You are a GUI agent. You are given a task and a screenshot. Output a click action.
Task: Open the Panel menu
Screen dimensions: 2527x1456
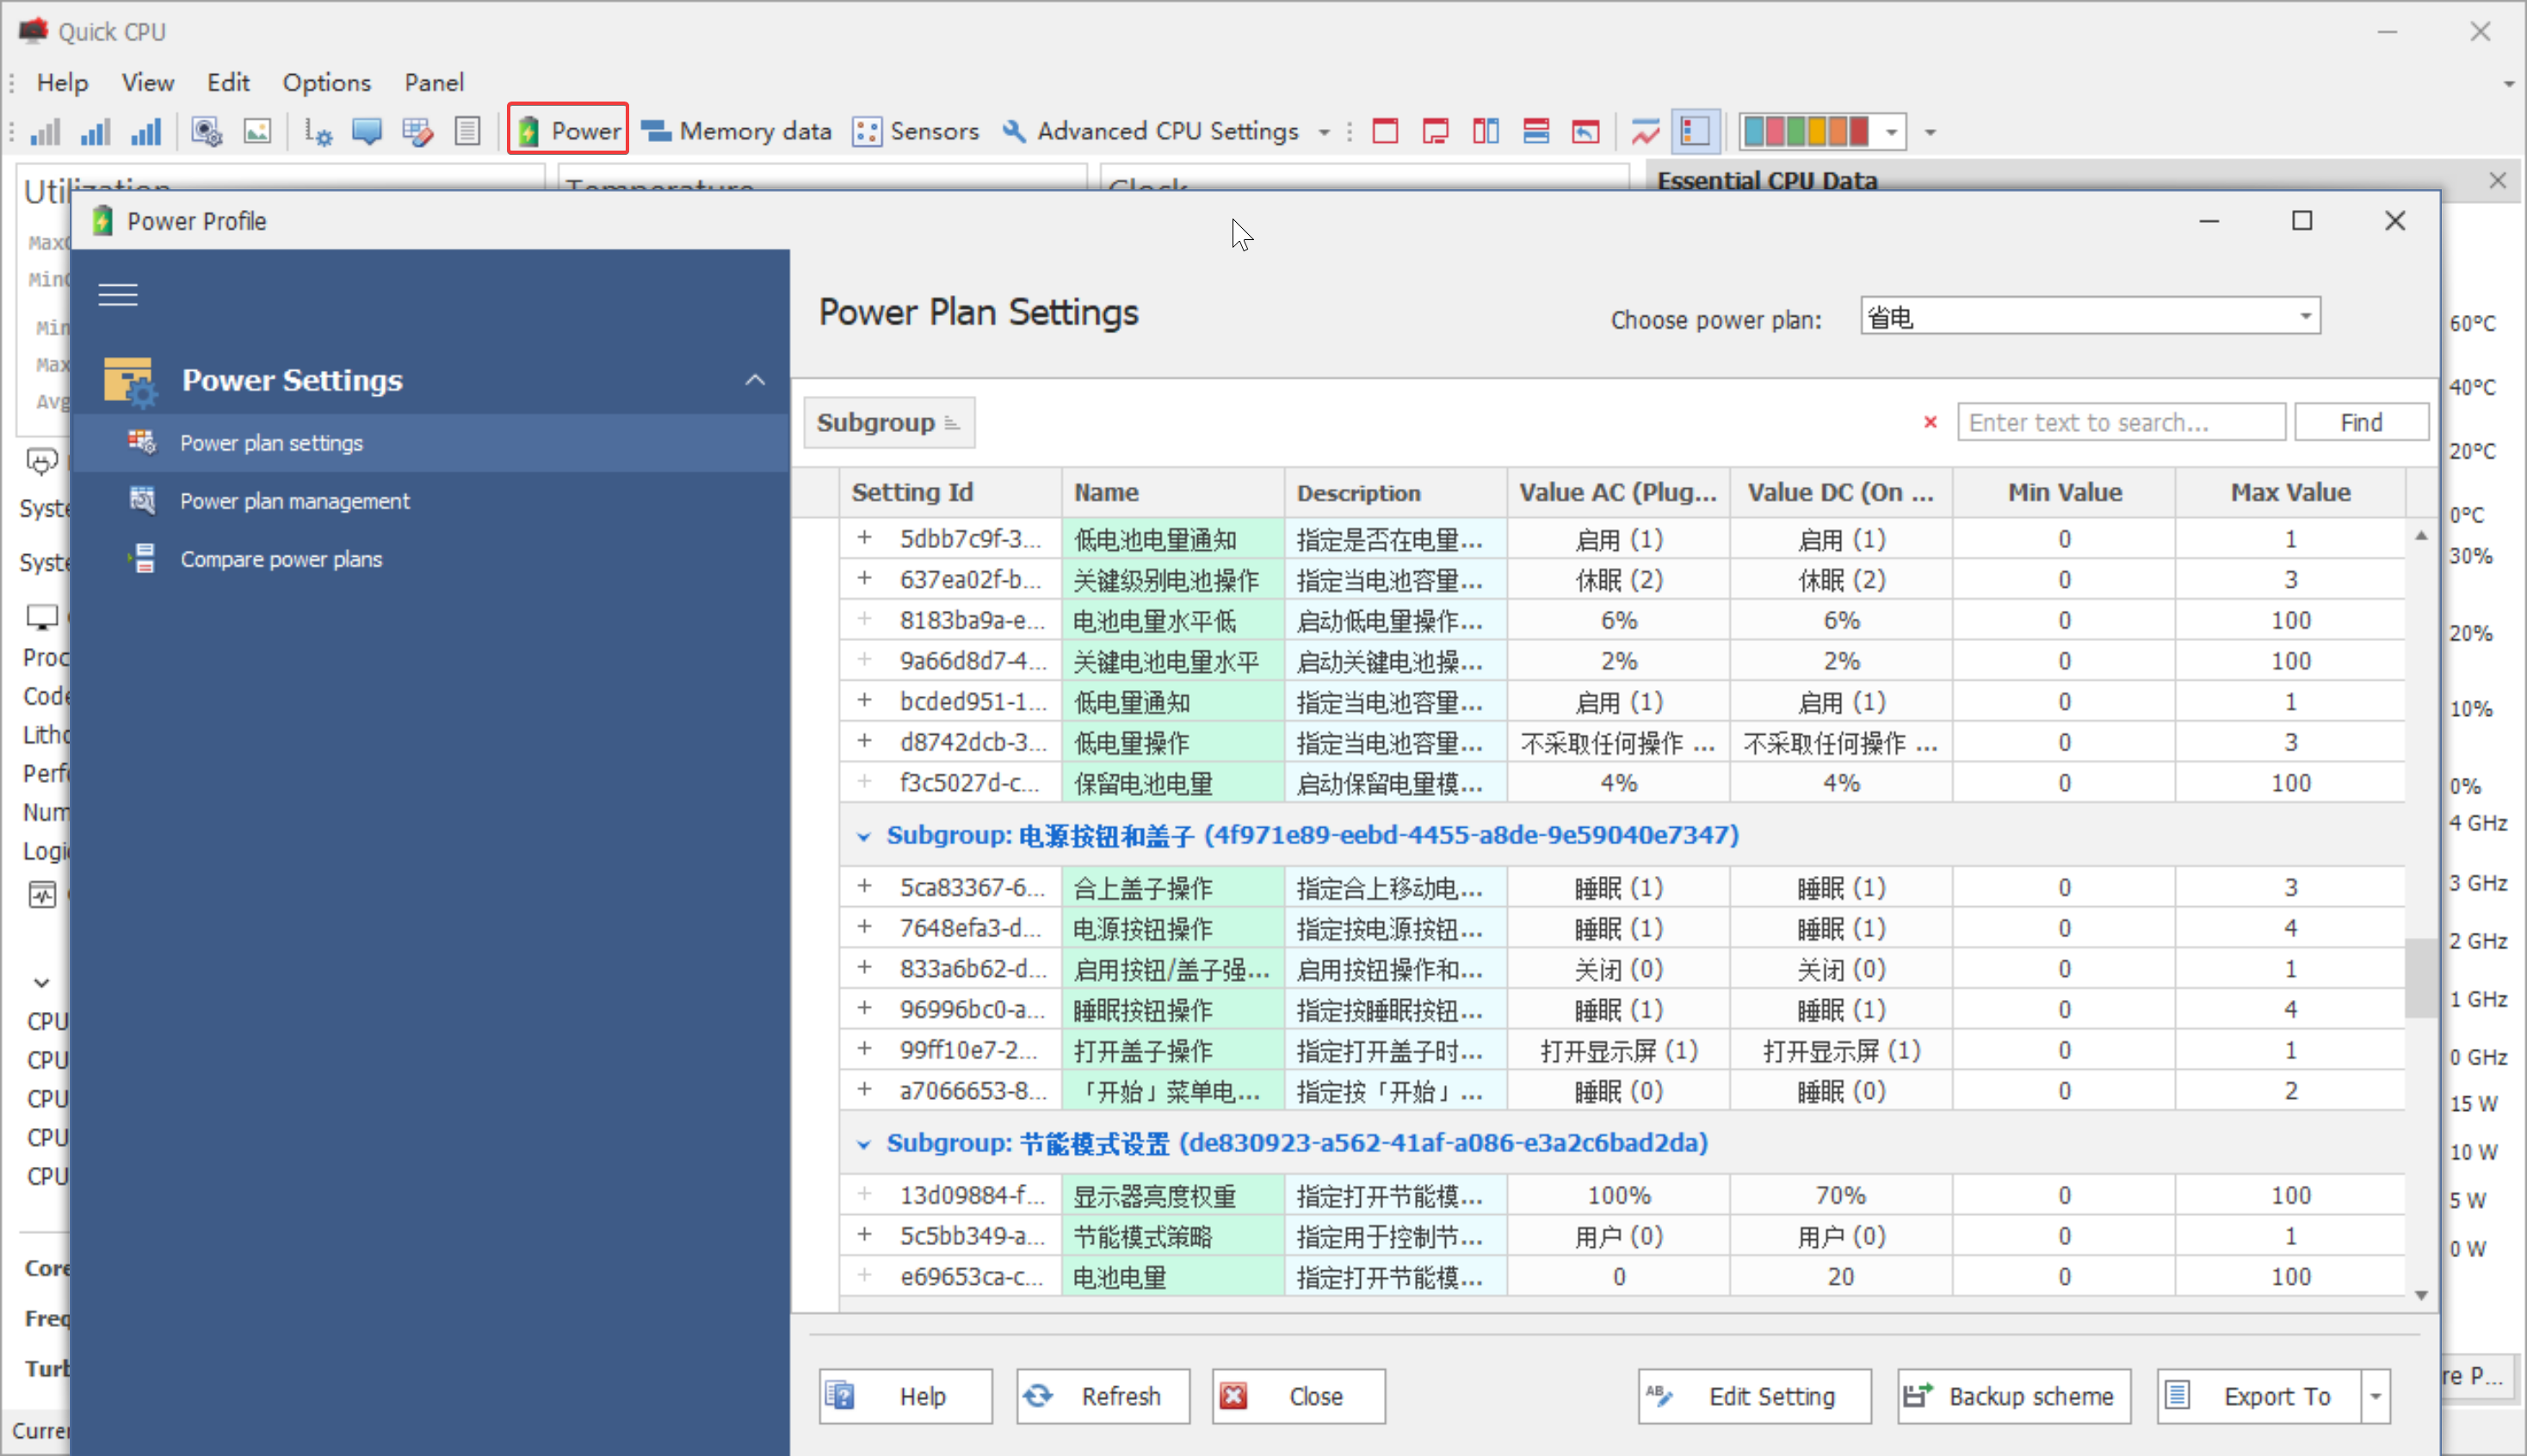coord(433,82)
